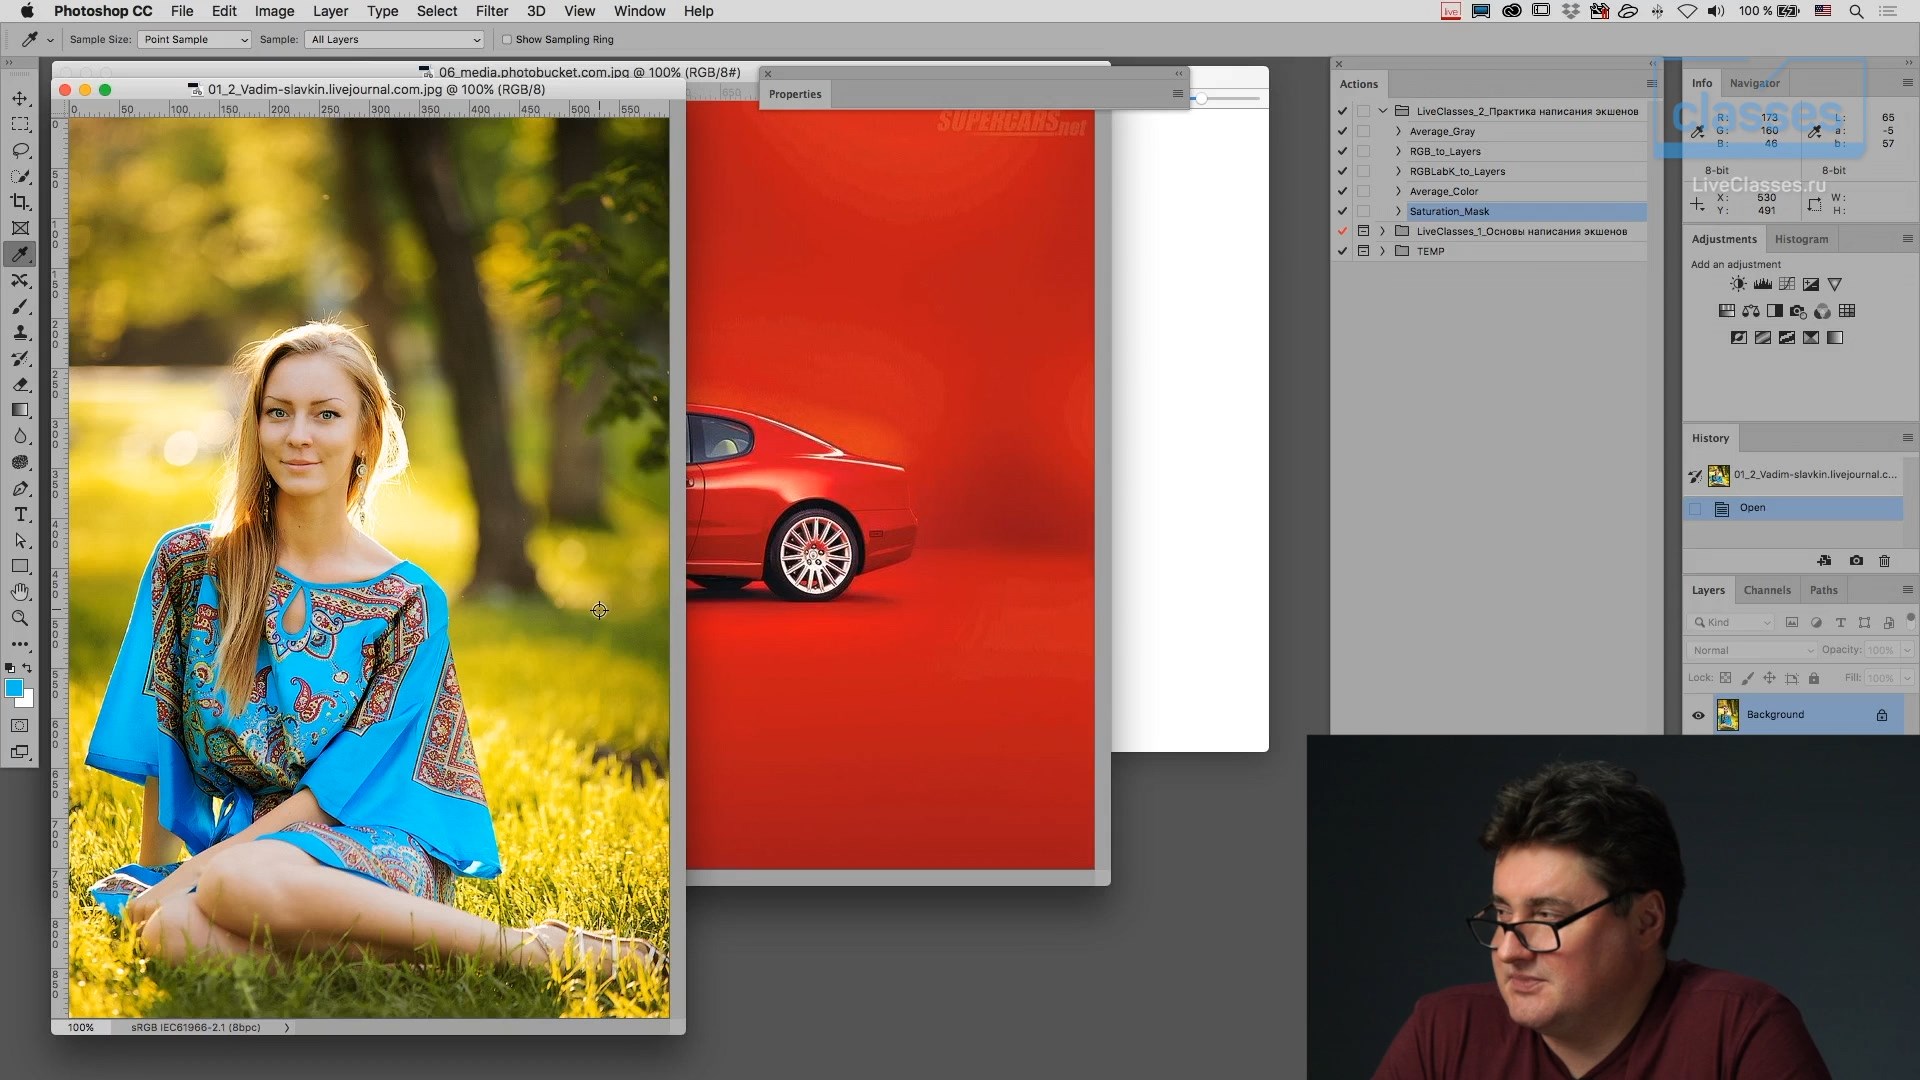Select the Pen tool
The width and height of the screenshot is (1920, 1080).
20,488
